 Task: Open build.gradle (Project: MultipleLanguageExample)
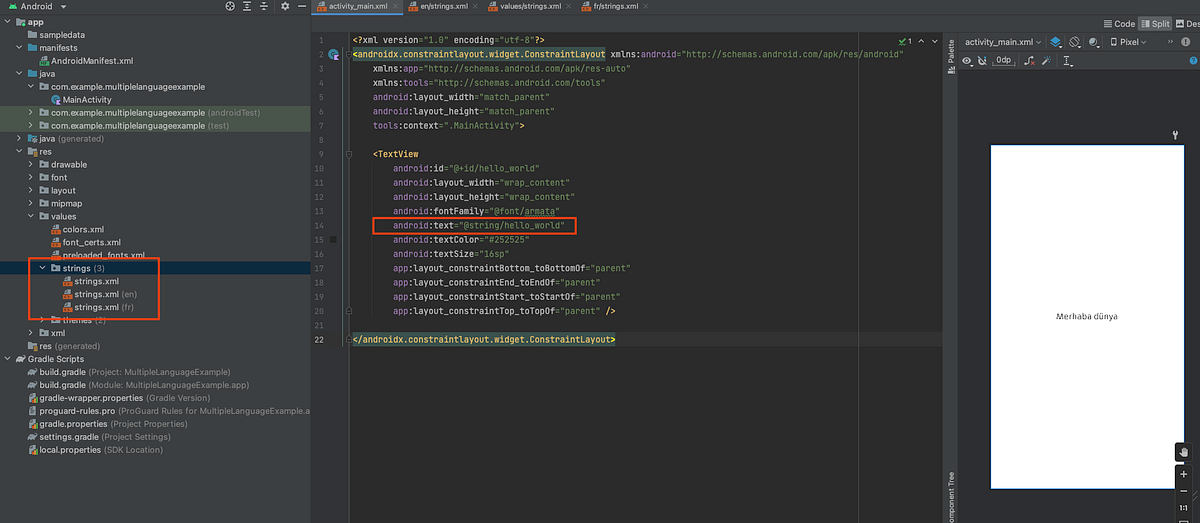(x=131, y=371)
